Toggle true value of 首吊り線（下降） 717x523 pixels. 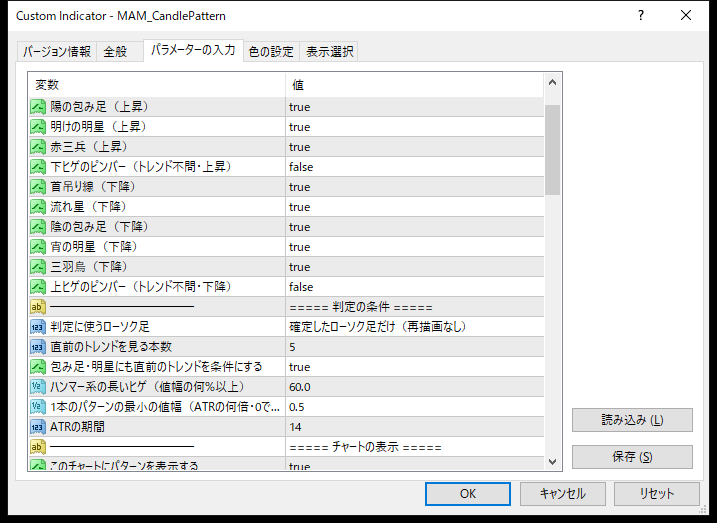(x=415, y=187)
